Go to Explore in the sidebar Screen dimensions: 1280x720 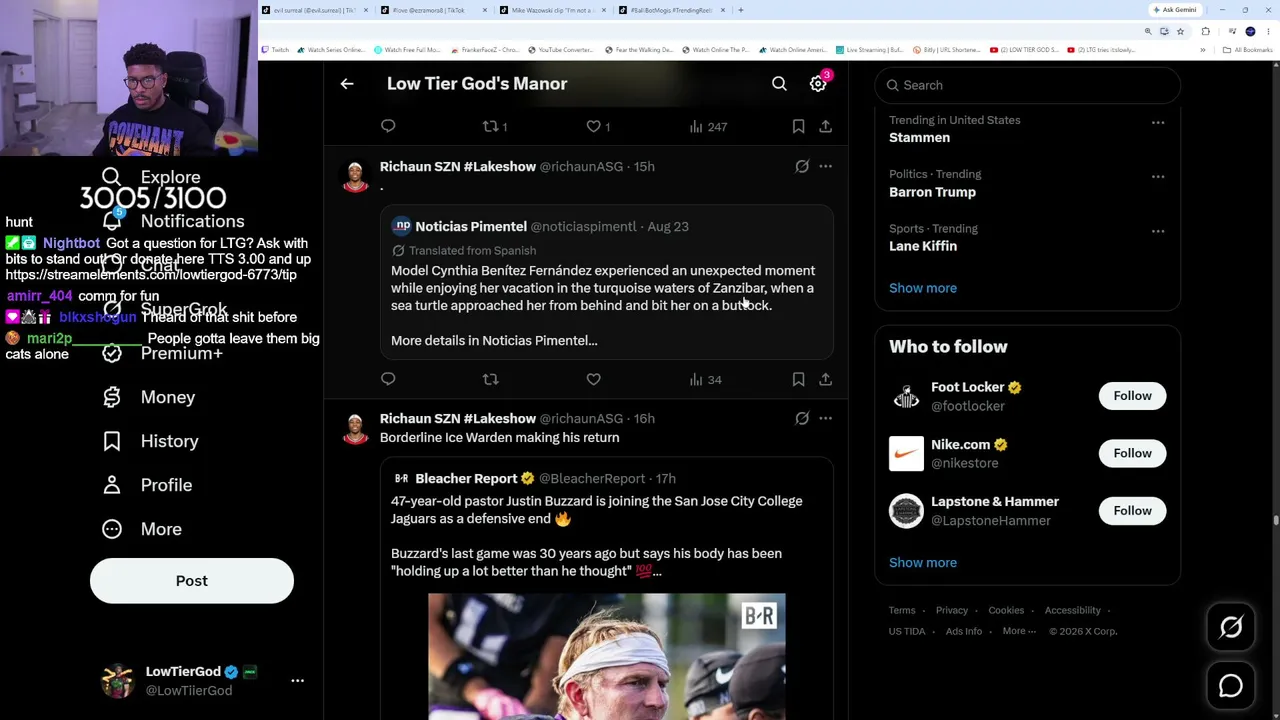(152, 177)
